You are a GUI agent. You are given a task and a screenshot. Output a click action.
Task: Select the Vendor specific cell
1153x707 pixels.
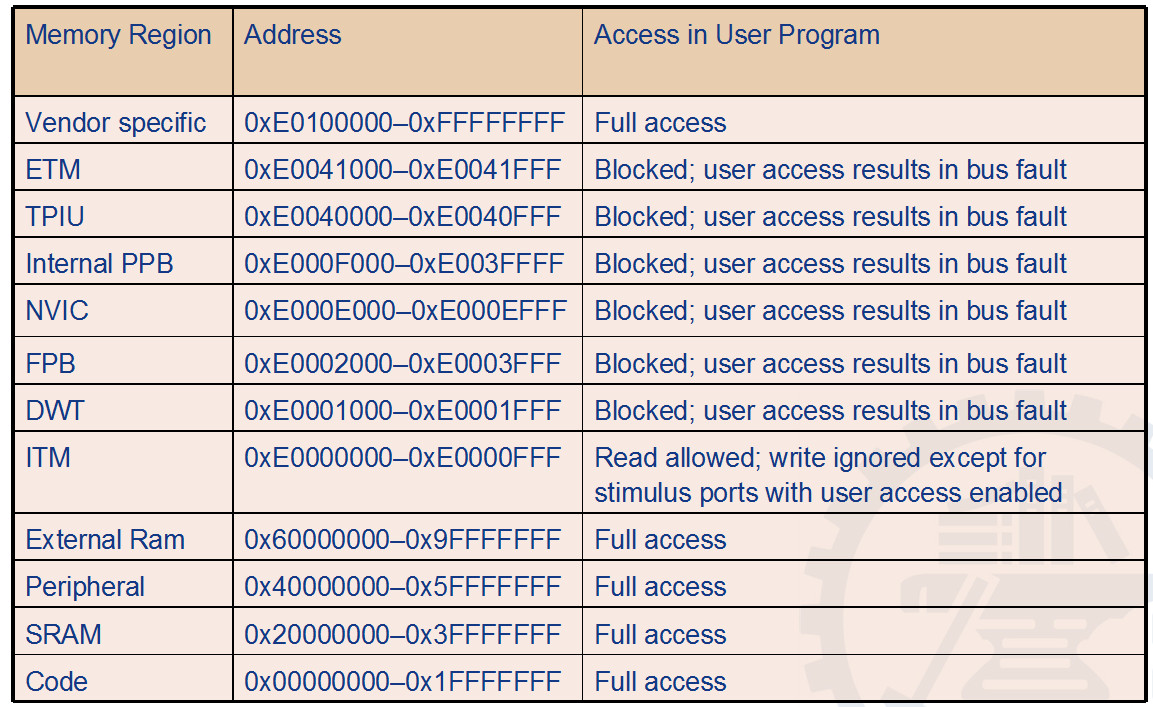116,123
